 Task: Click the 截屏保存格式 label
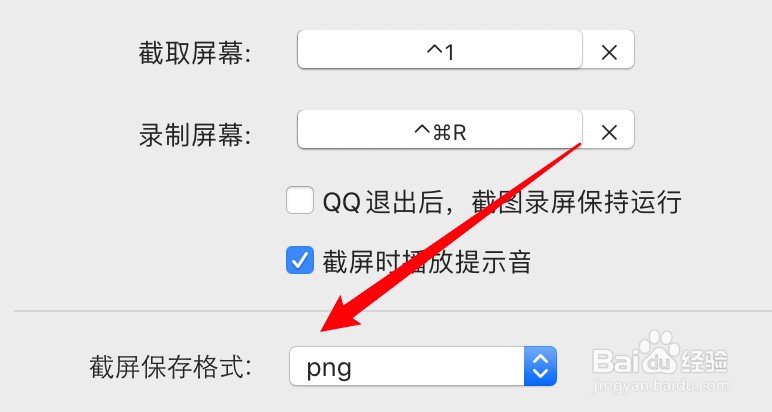coord(170,367)
